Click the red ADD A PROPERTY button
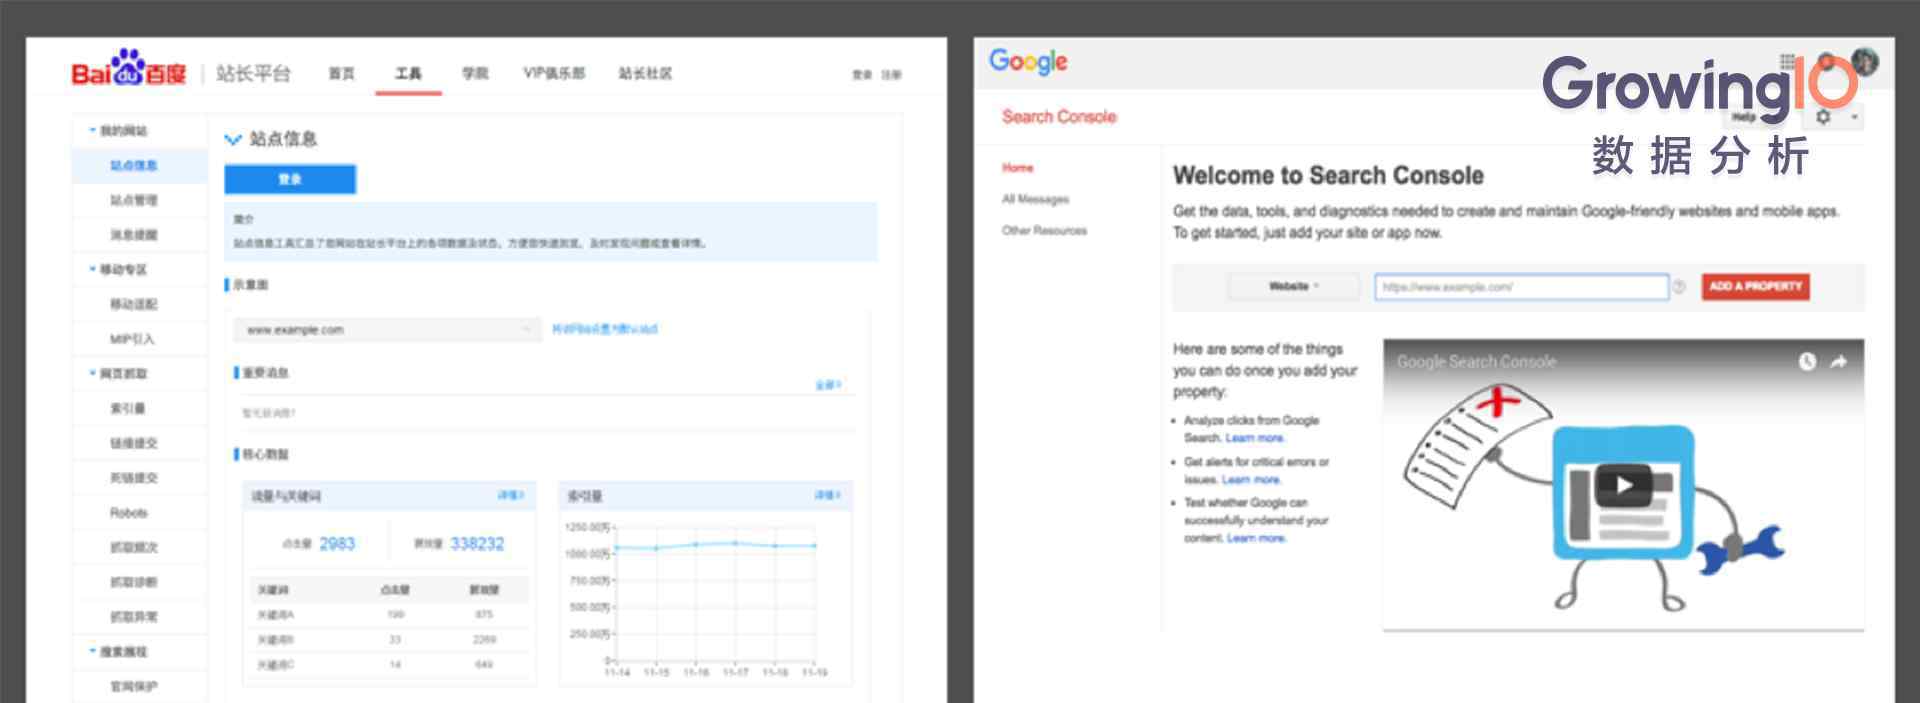This screenshot has height=703, width=1920. click(x=1755, y=287)
